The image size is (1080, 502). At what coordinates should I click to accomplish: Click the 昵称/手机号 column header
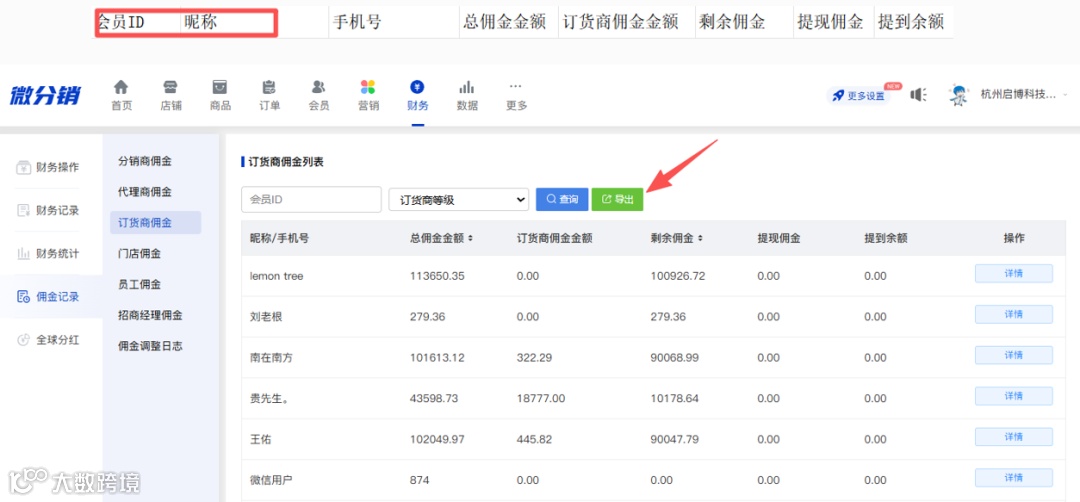279,238
